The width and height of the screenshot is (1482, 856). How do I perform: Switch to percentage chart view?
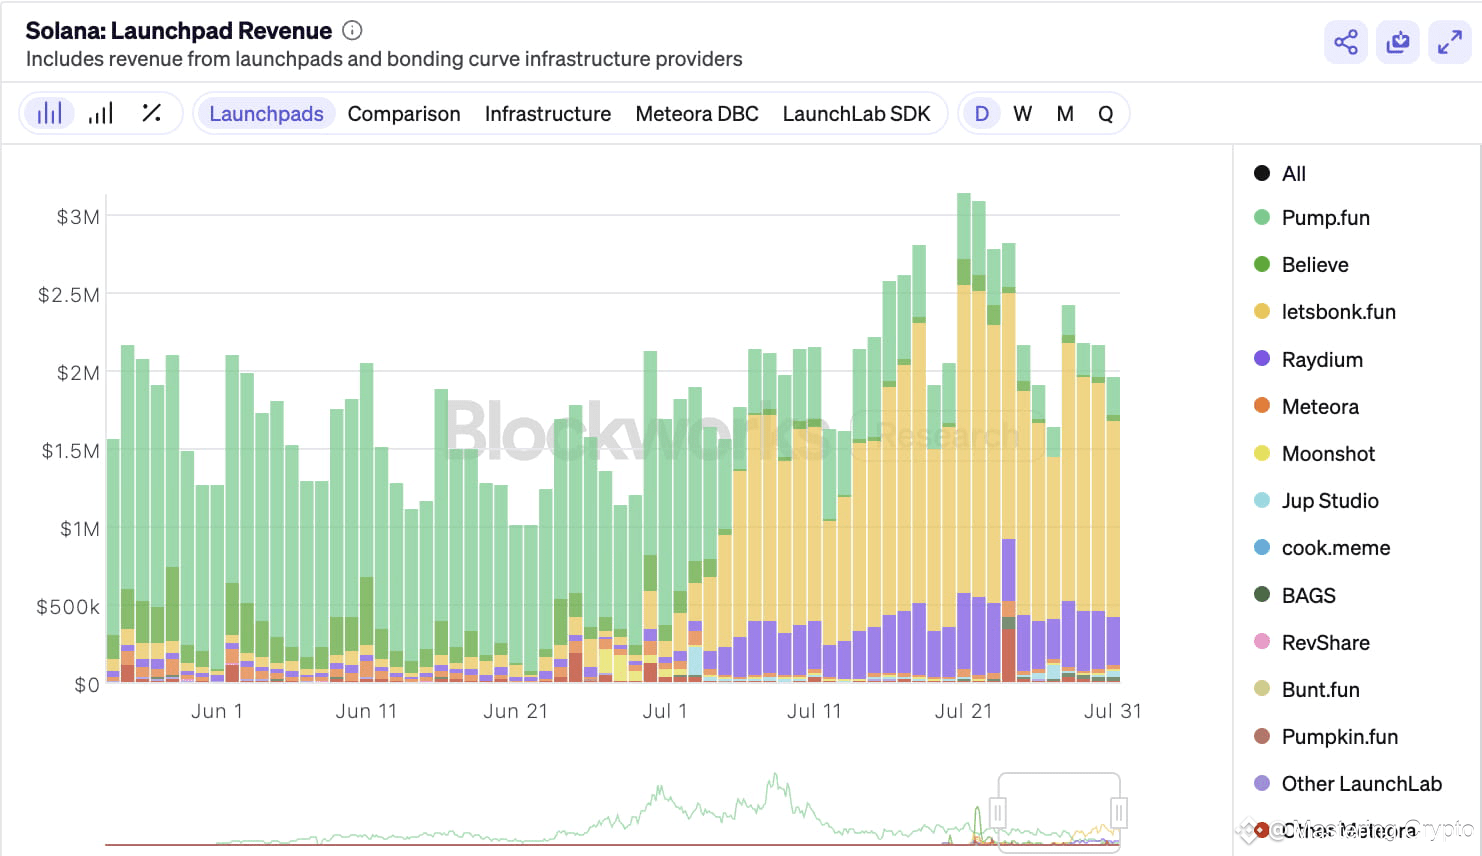coord(152,113)
